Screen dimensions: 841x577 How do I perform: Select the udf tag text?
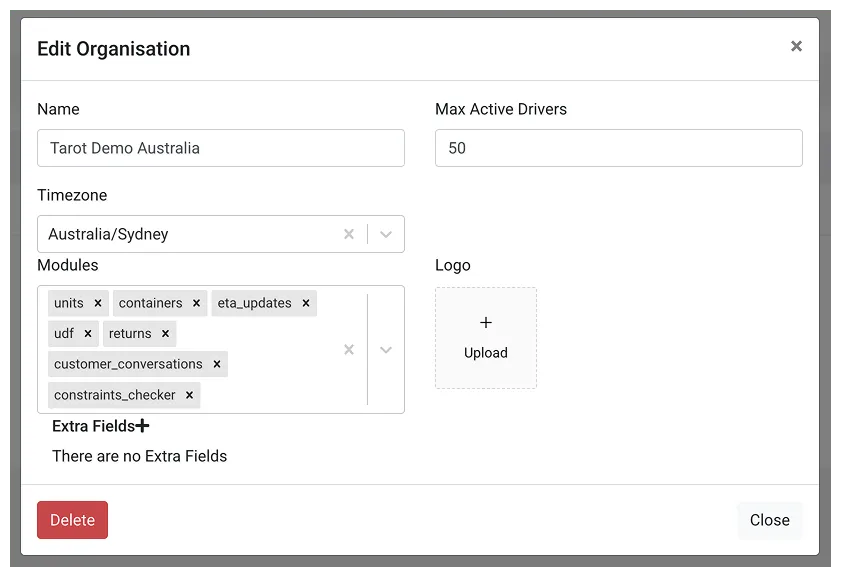click(64, 334)
